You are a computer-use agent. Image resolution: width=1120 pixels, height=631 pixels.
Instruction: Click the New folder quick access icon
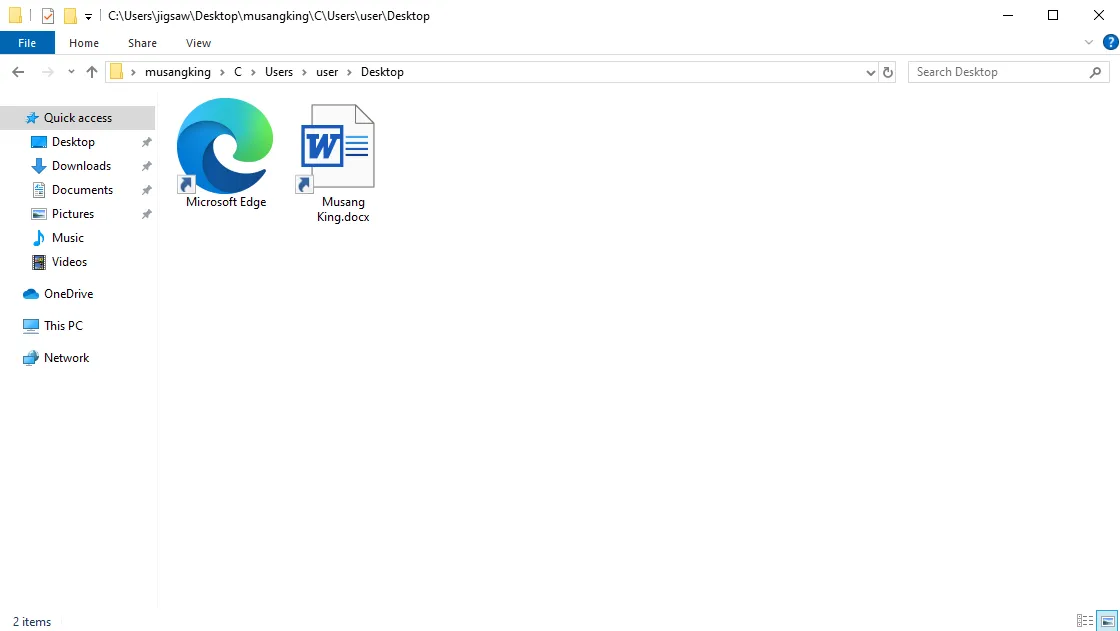pyautogui.click(x=70, y=16)
